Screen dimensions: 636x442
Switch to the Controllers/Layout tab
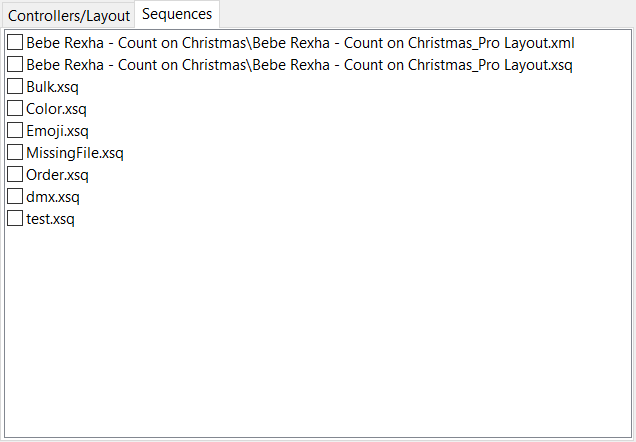(69, 16)
